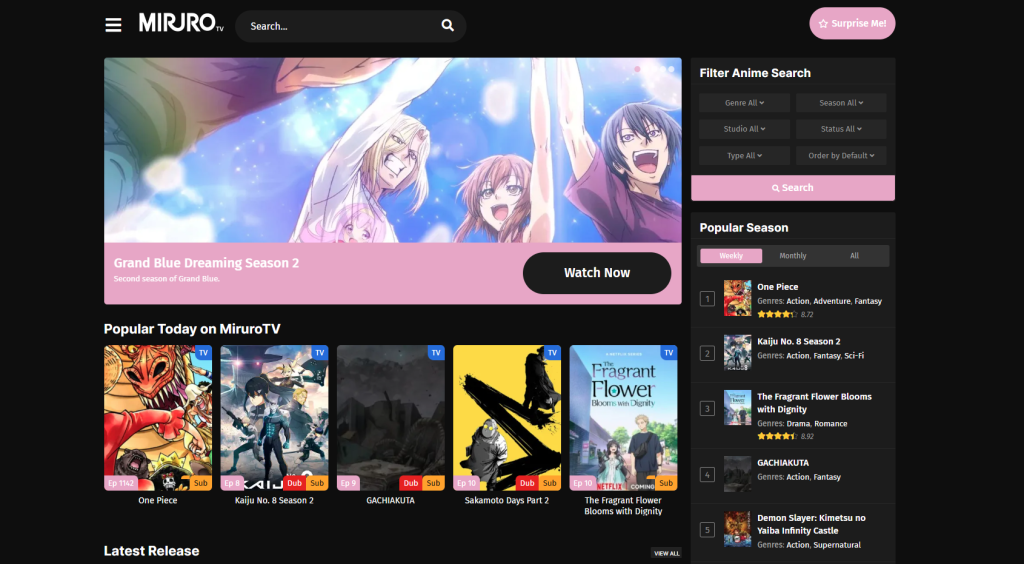Screen dimensions: 1024x564
Task: Open Kaiju No. 8 Season 2 in sidebar list
Action: tap(798, 341)
